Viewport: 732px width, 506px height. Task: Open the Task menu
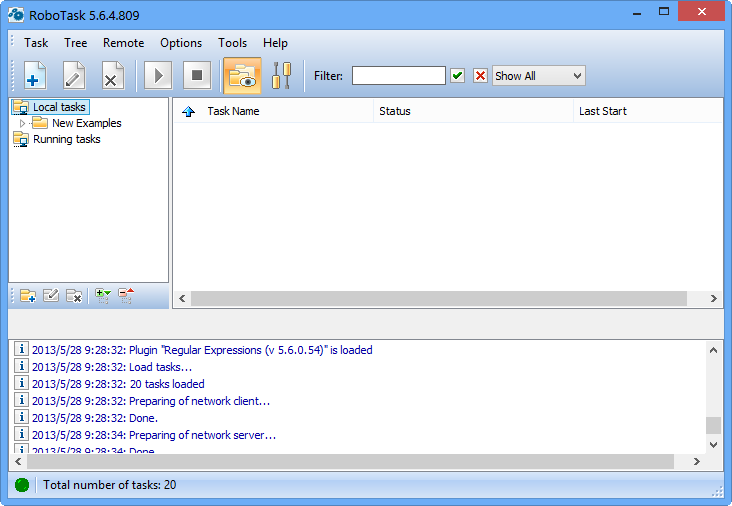tap(36, 43)
